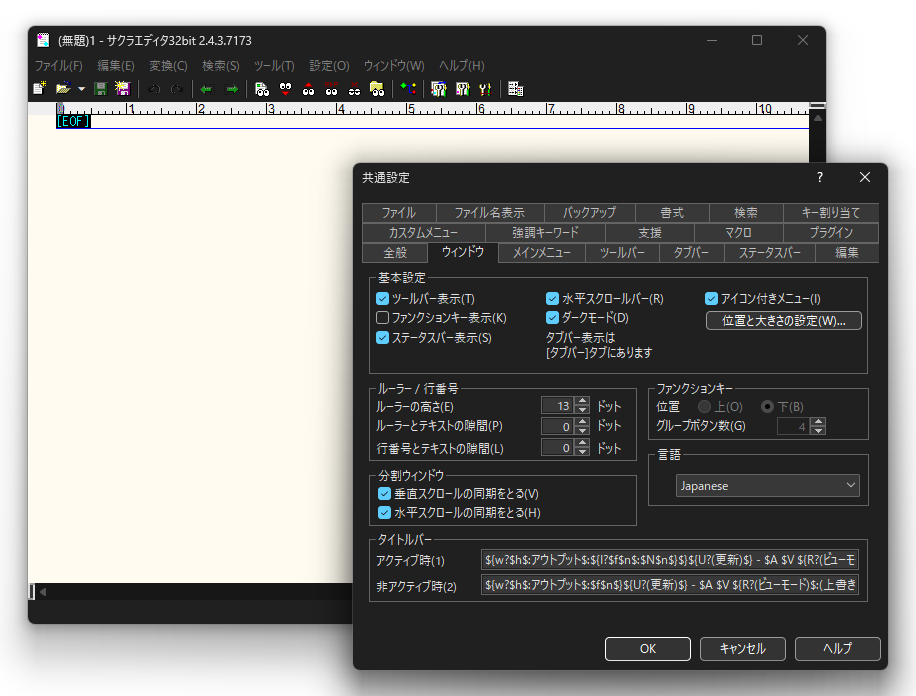This screenshot has width=916, height=696.
Task: Open the 言語 Japanese dropdown
Action: tap(768, 486)
